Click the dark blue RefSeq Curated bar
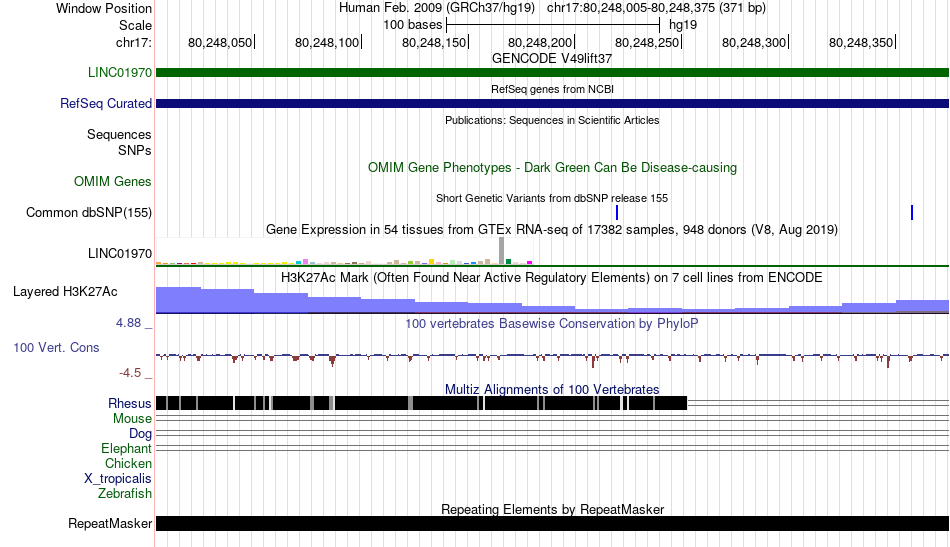This screenshot has width=950, height=547. 552,104
